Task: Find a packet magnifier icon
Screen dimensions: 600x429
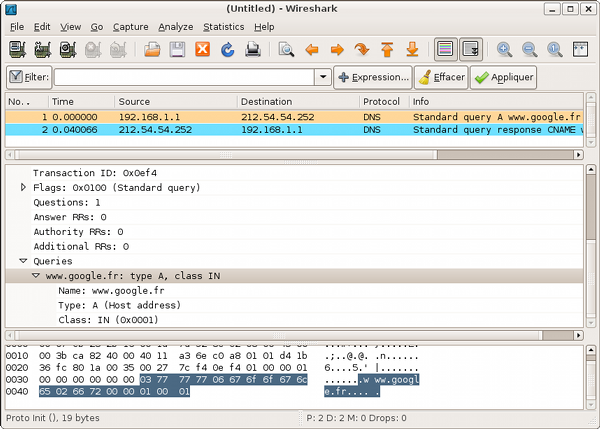Action: click(286, 50)
